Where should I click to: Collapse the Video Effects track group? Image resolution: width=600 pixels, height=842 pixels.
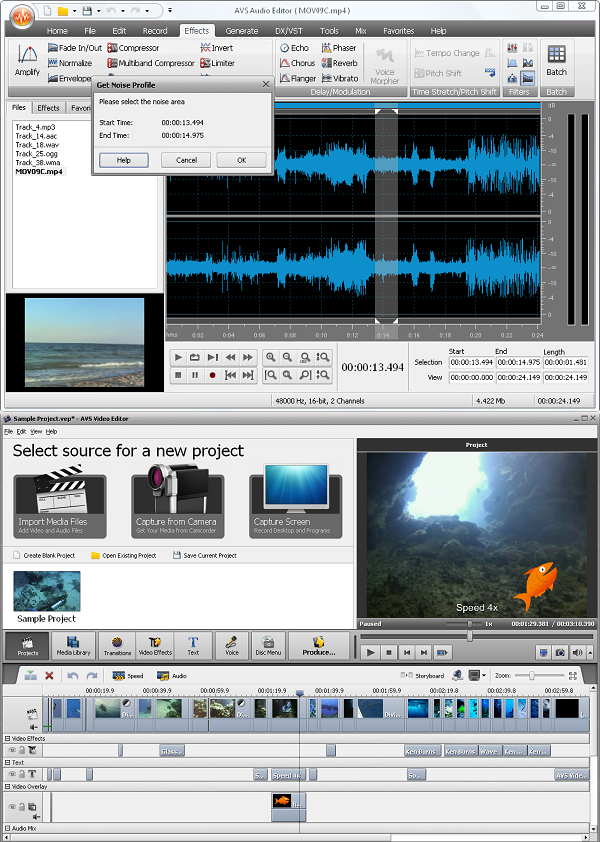pos(8,738)
